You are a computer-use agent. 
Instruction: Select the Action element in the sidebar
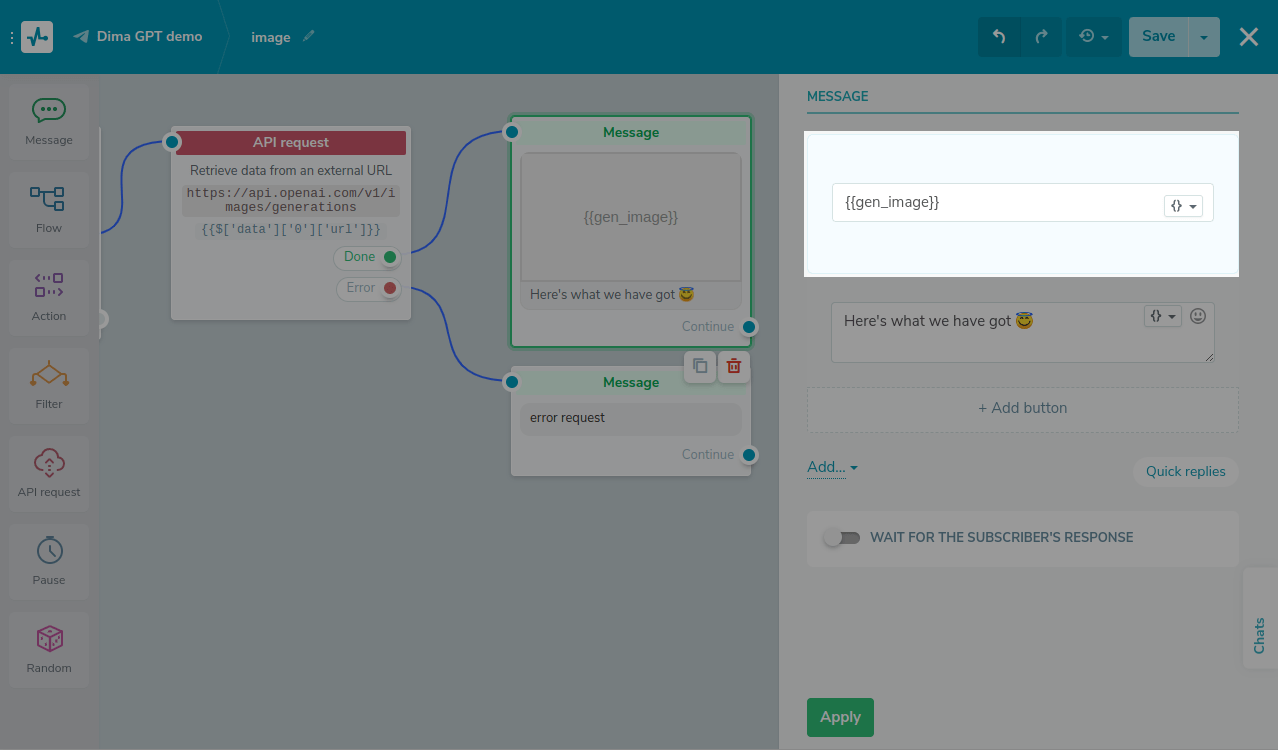coord(48,297)
